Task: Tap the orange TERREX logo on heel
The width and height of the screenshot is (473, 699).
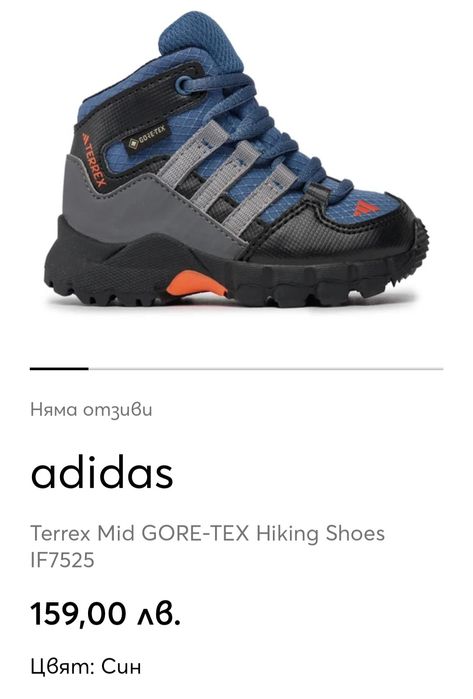Action: click(x=95, y=160)
